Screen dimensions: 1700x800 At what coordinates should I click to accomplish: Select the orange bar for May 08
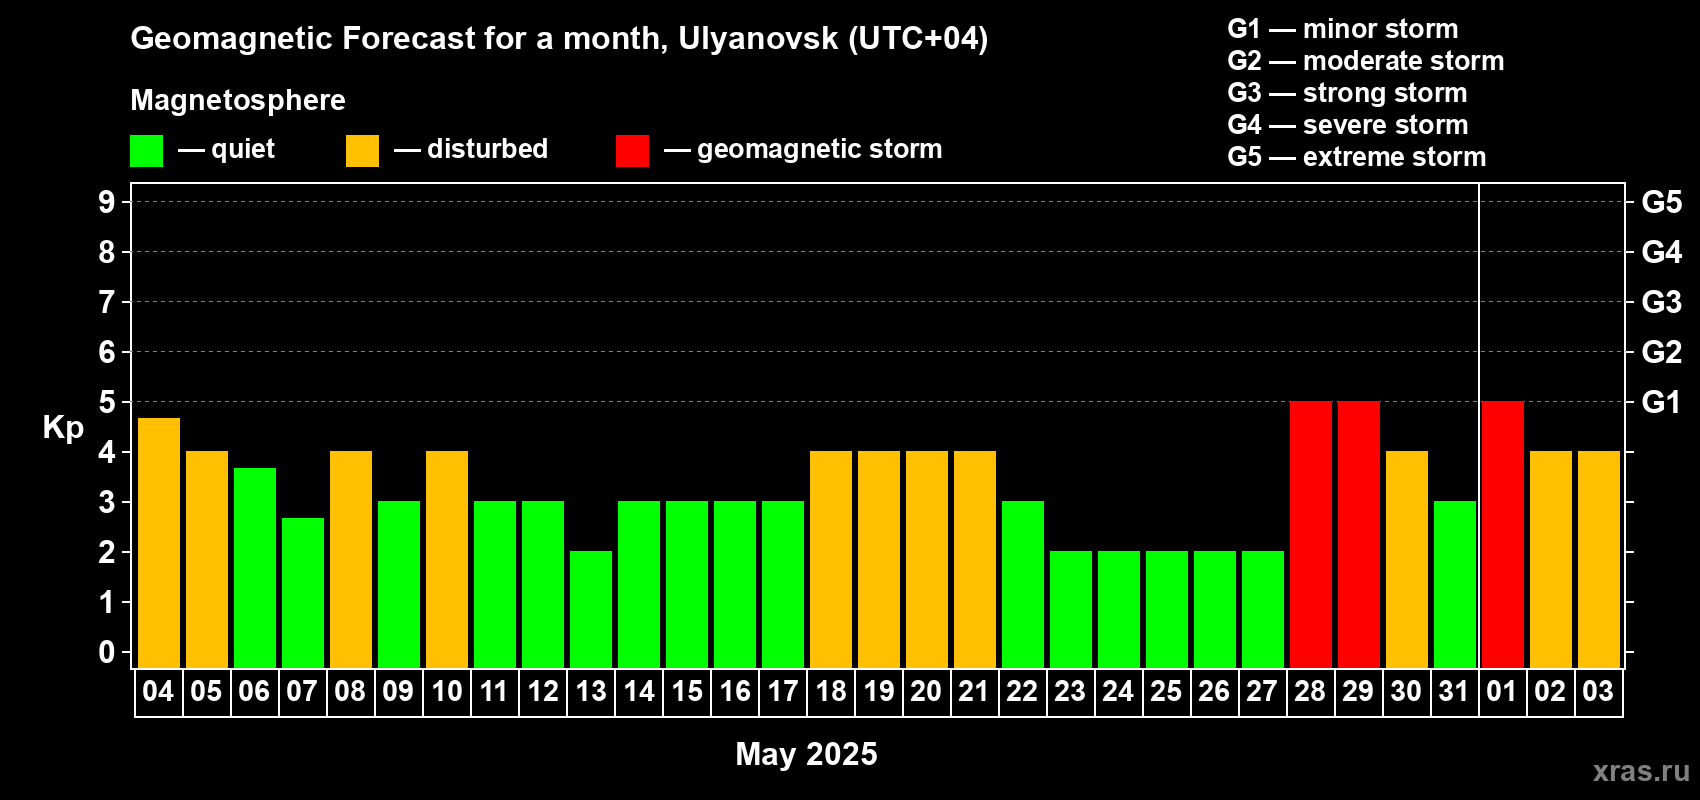[351, 560]
